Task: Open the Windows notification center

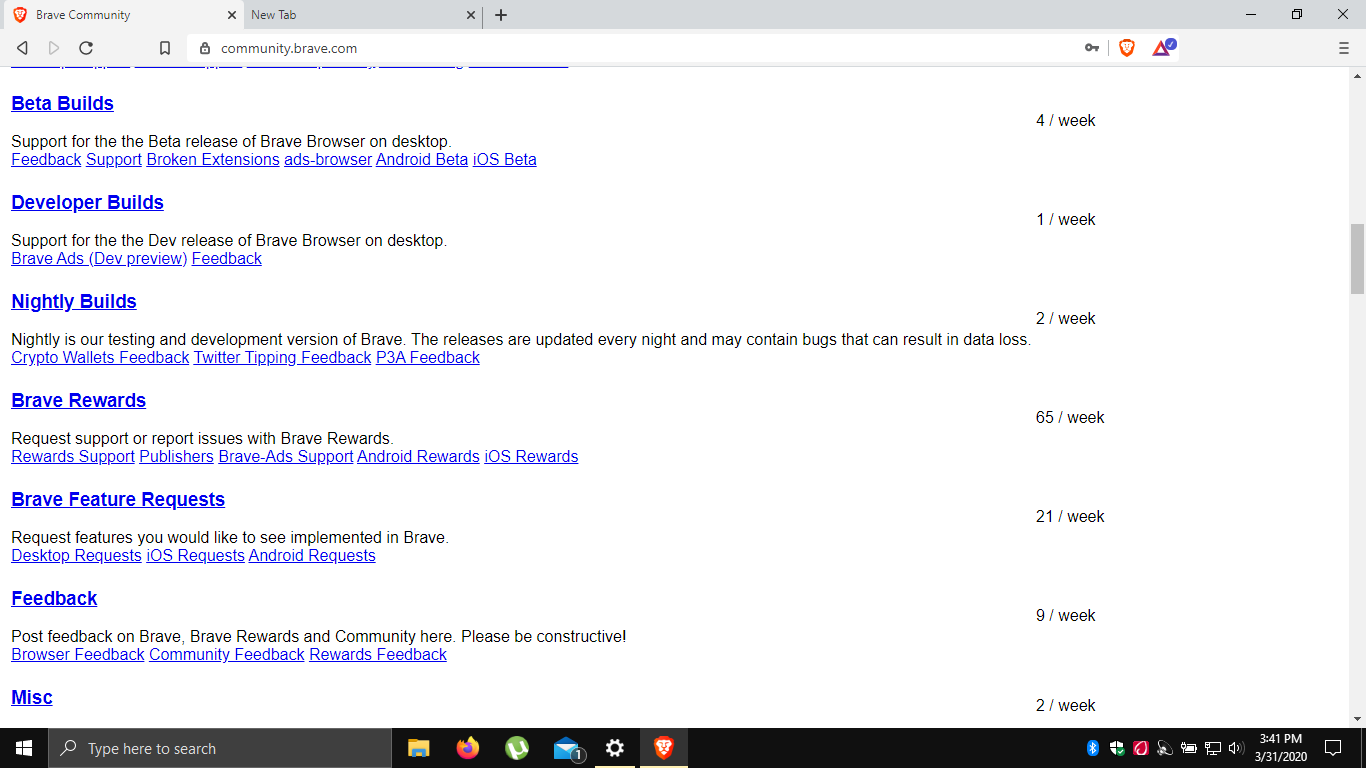Action: tap(1333, 748)
